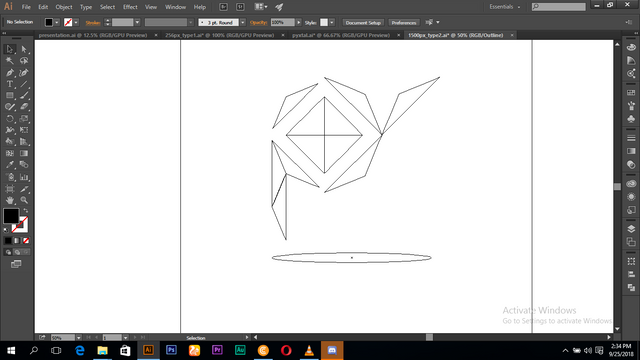Screen dimensions: 640x360
Task: Open the Opacity panel link
Action: (258, 23)
